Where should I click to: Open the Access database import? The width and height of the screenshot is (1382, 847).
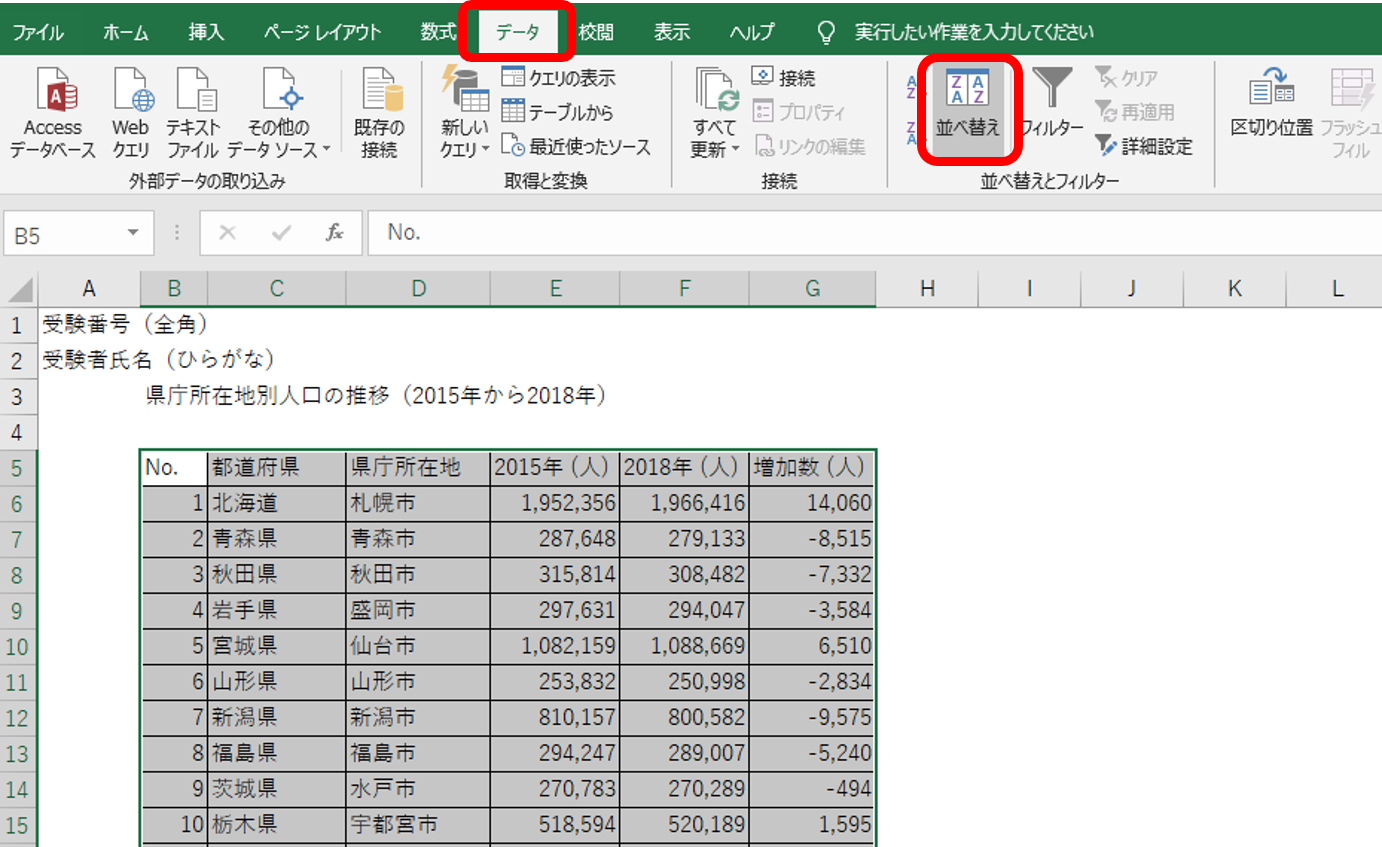click(52, 113)
